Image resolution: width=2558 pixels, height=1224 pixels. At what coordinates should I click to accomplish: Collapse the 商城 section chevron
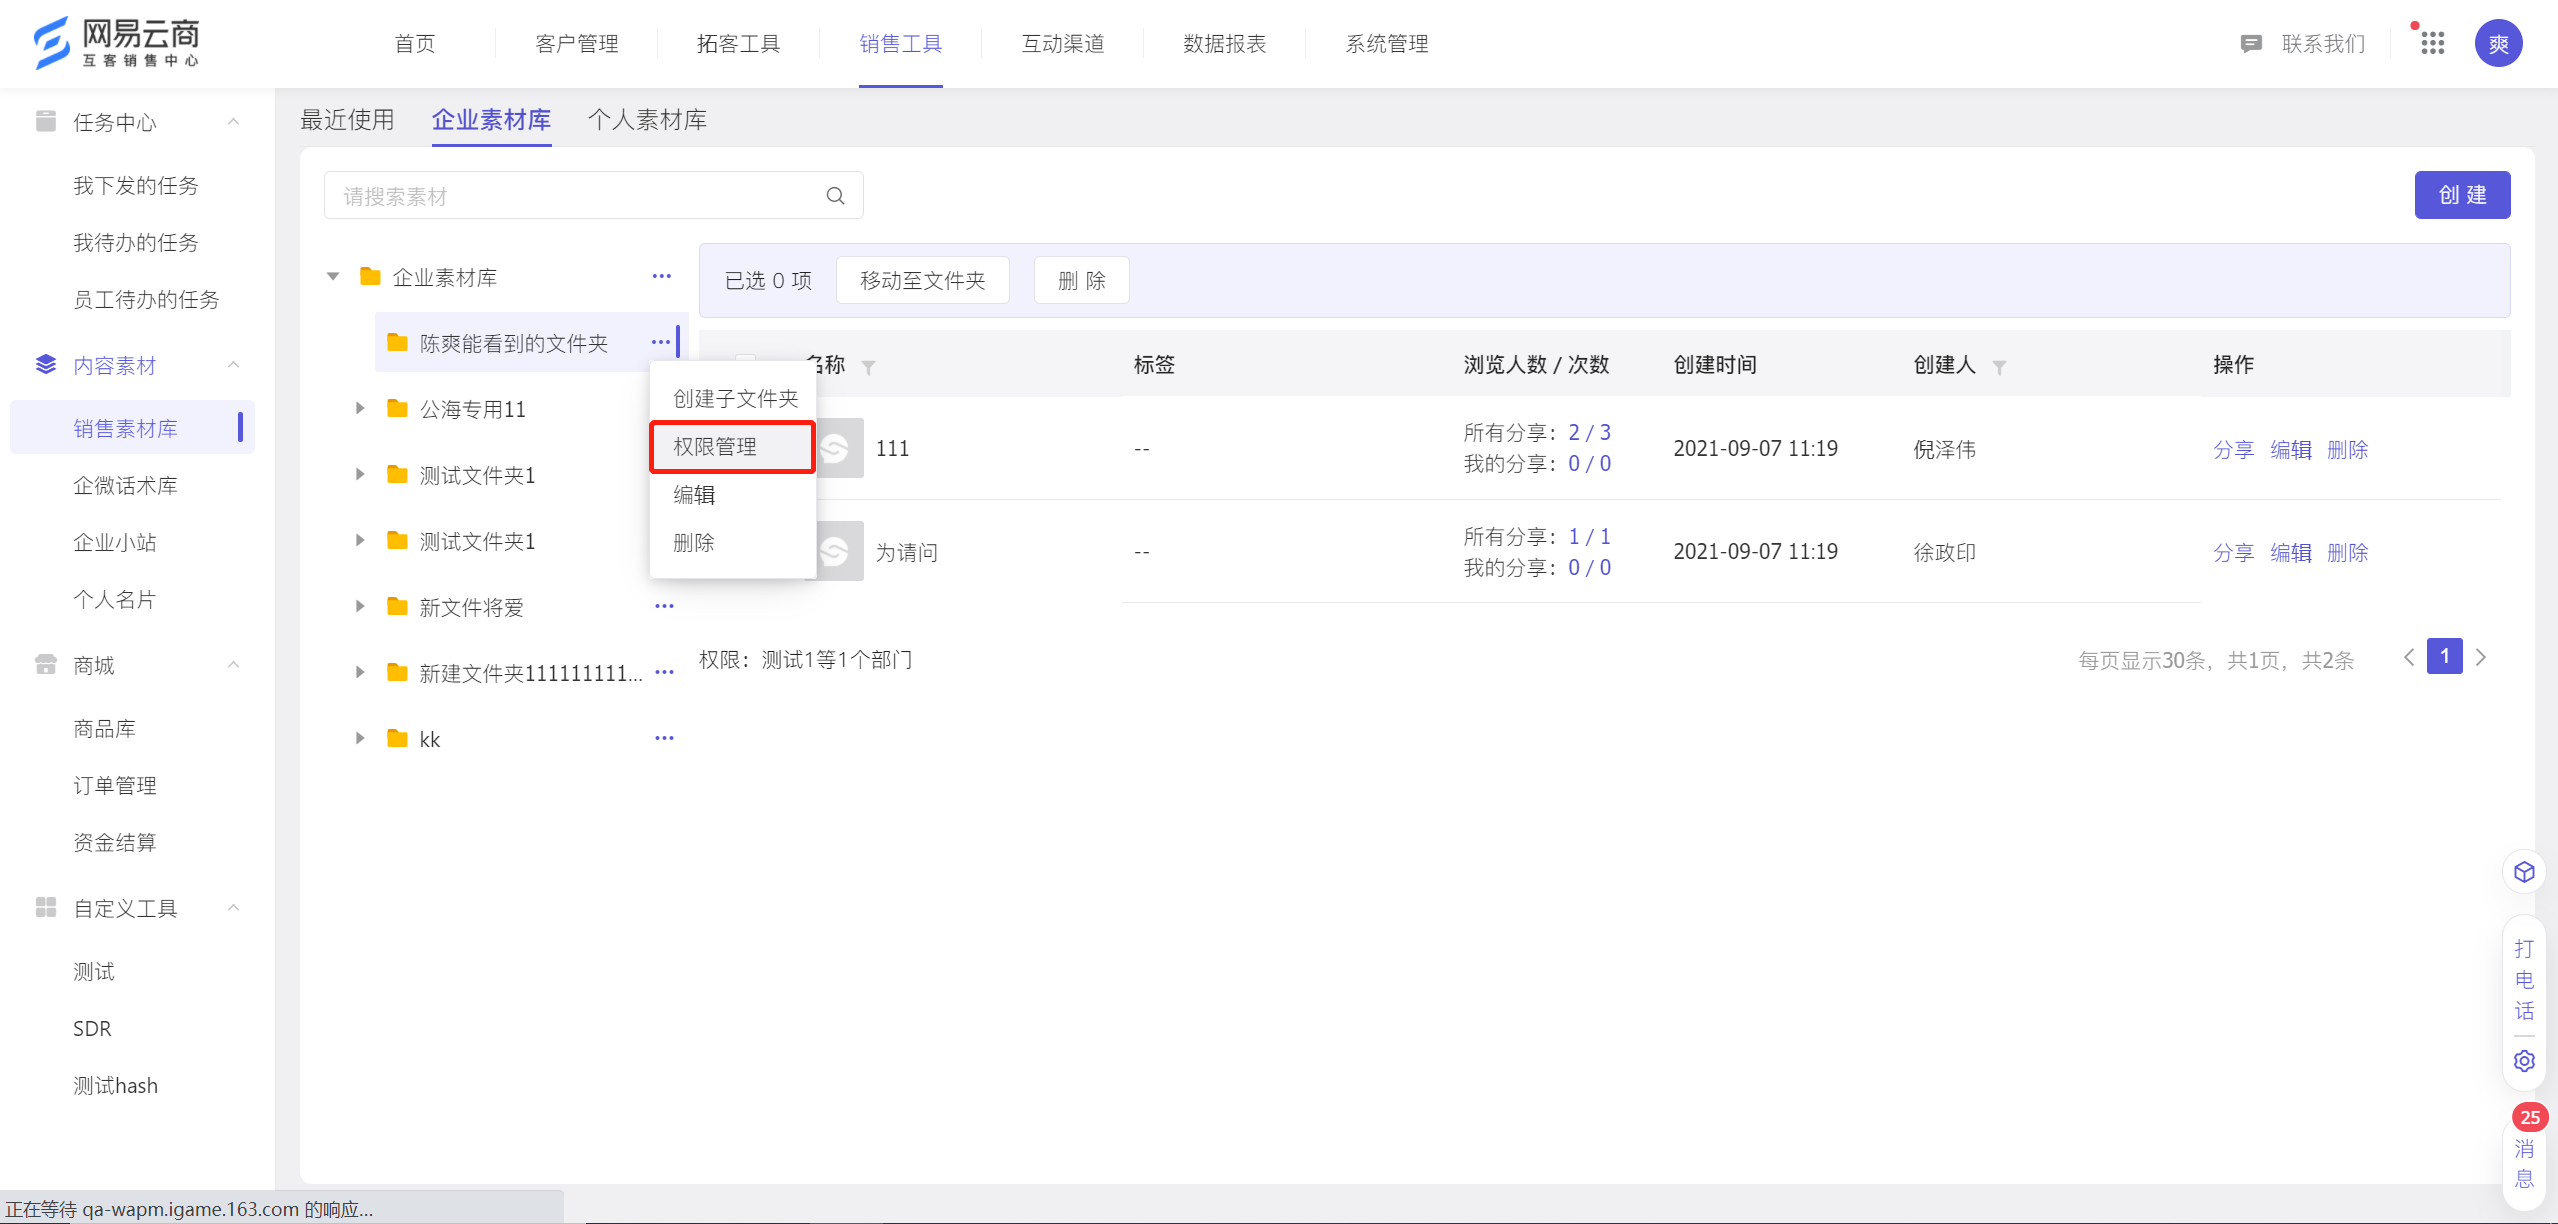[x=234, y=664]
